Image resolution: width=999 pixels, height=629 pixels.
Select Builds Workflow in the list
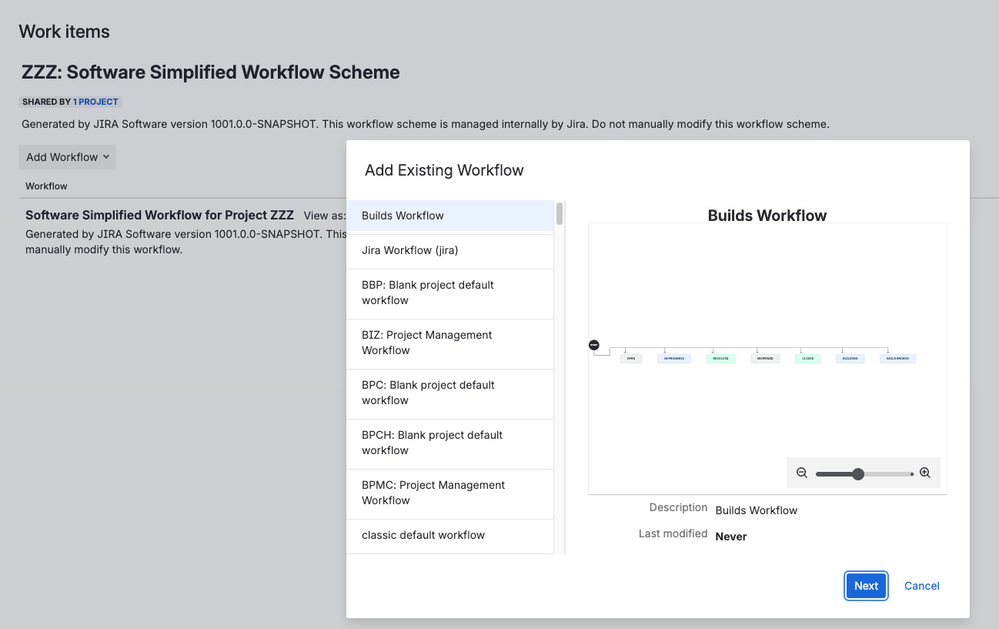pos(450,216)
